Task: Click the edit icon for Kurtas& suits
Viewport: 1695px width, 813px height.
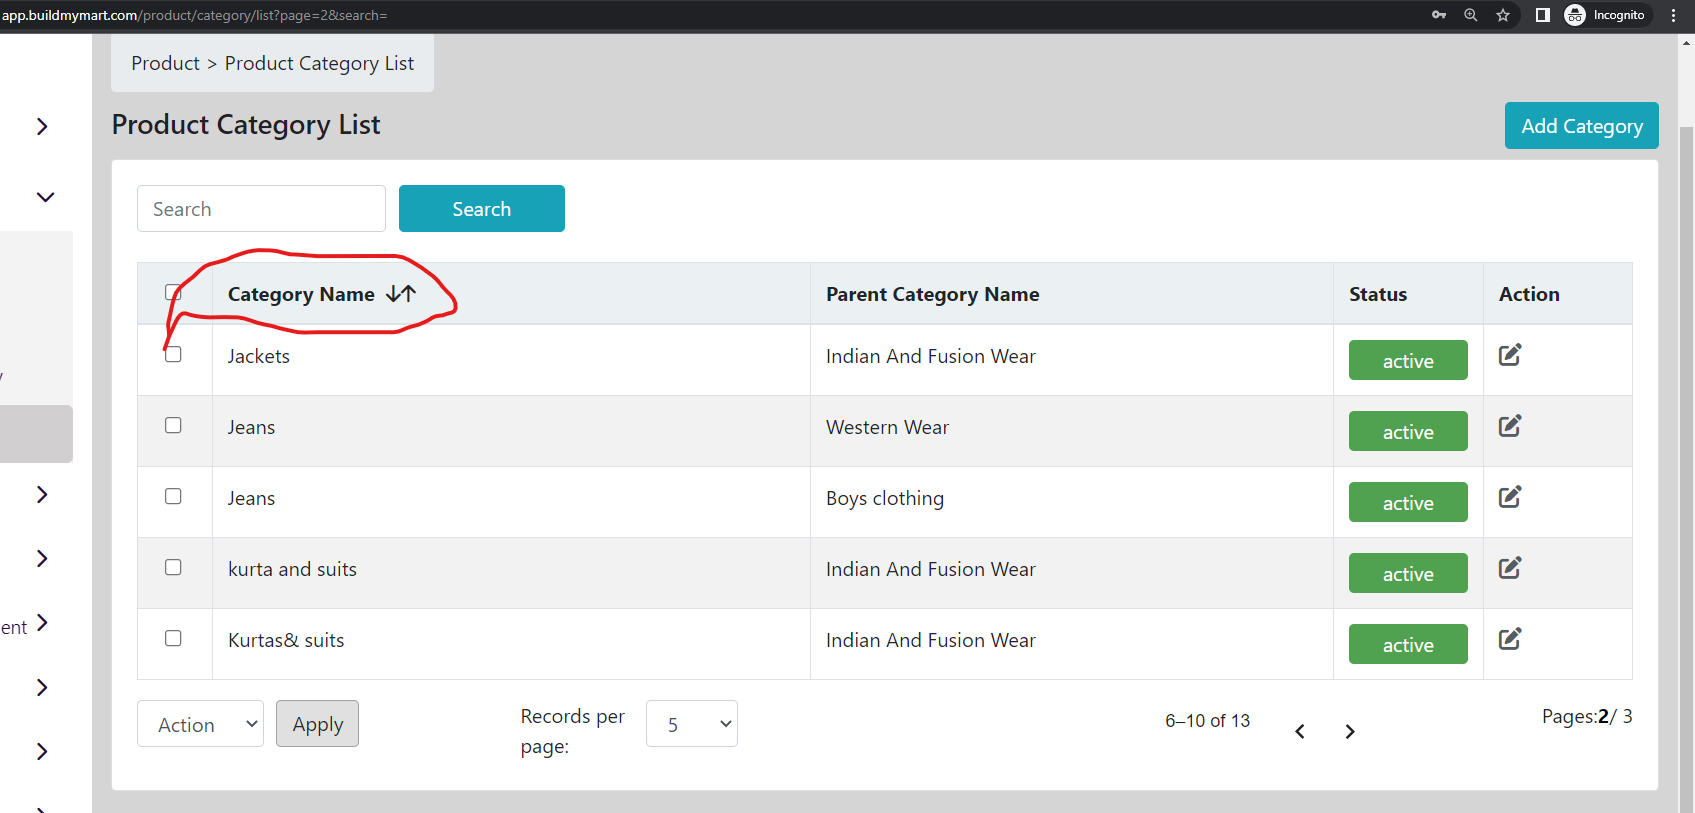Action: [x=1509, y=639]
